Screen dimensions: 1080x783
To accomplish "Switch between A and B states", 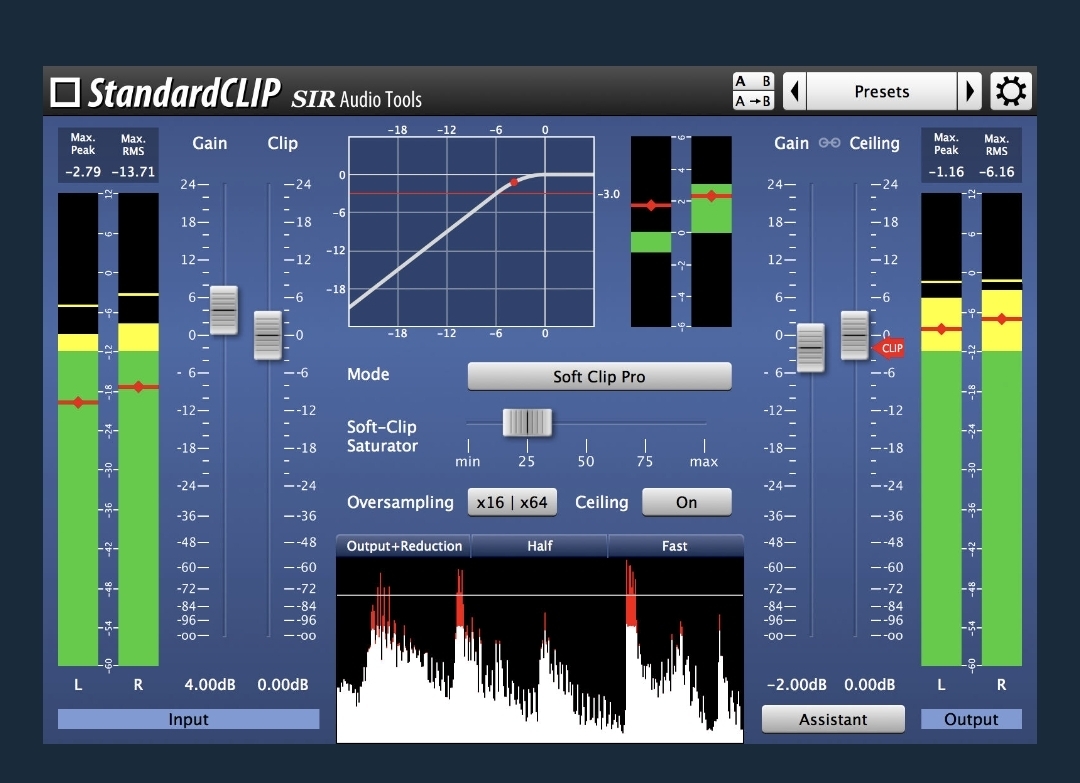I will pyautogui.click(x=752, y=82).
